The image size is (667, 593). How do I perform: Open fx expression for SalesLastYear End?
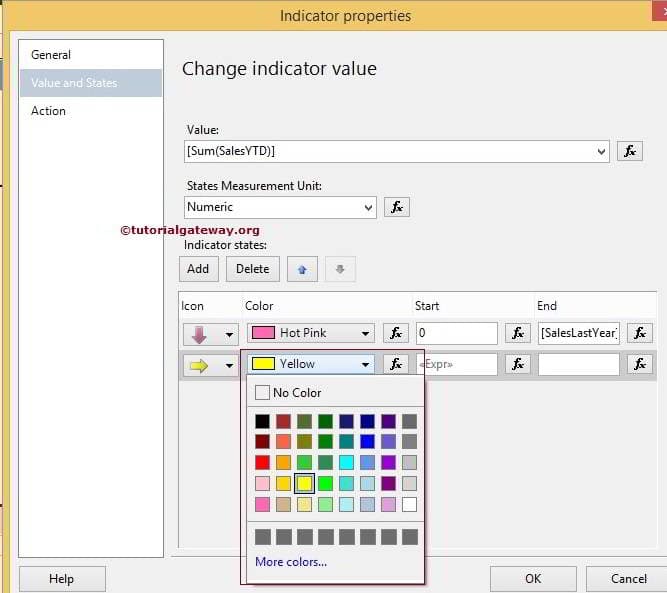pyautogui.click(x=640, y=333)
